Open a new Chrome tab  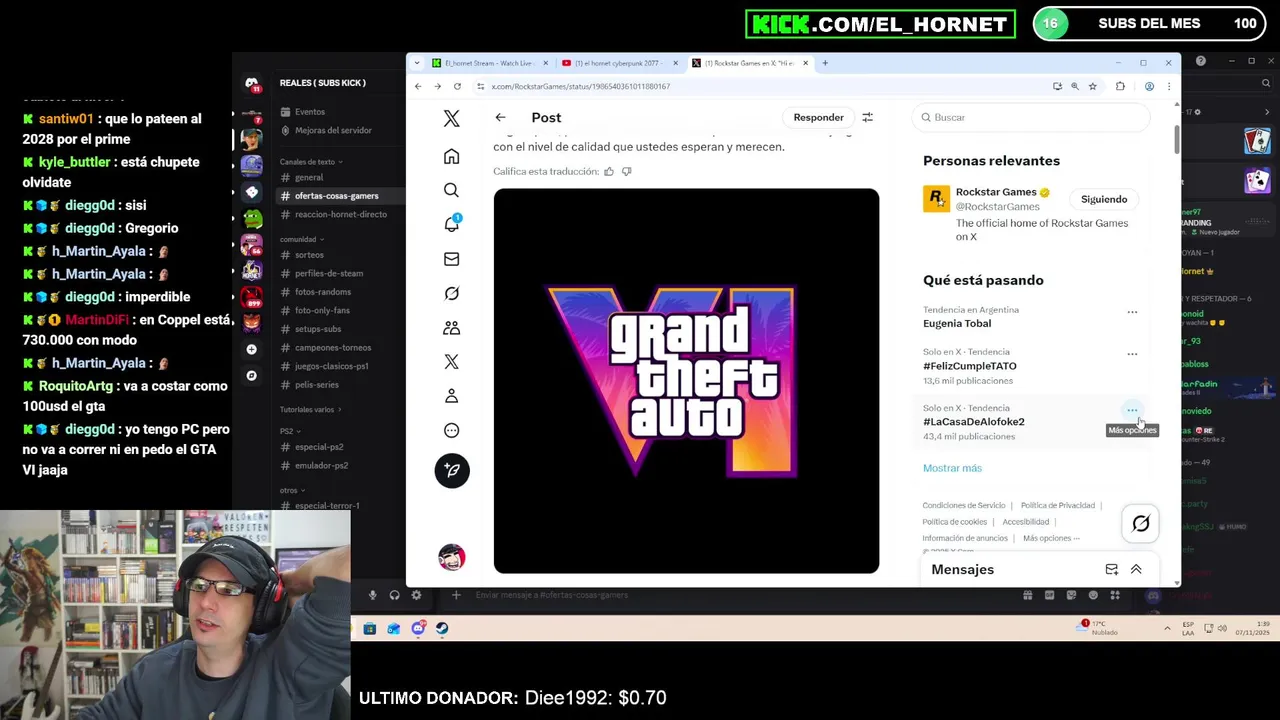[x=825, y=63]
